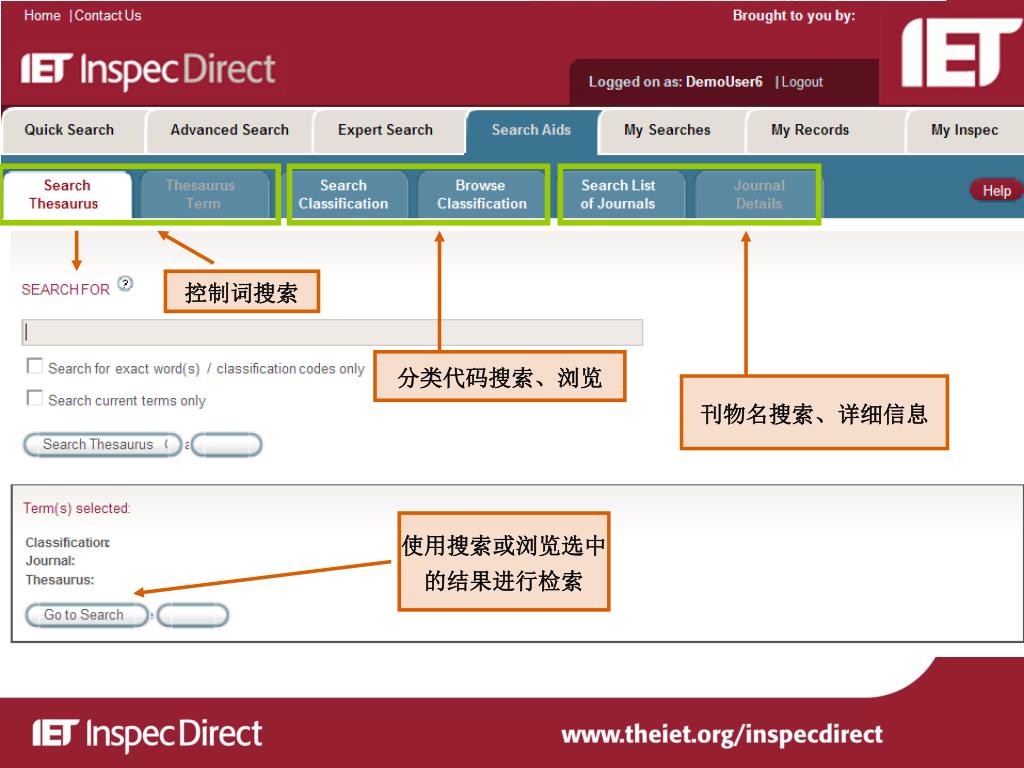Click the IET InspecDirect header logo
The image size is (1024, 768).
148,69
